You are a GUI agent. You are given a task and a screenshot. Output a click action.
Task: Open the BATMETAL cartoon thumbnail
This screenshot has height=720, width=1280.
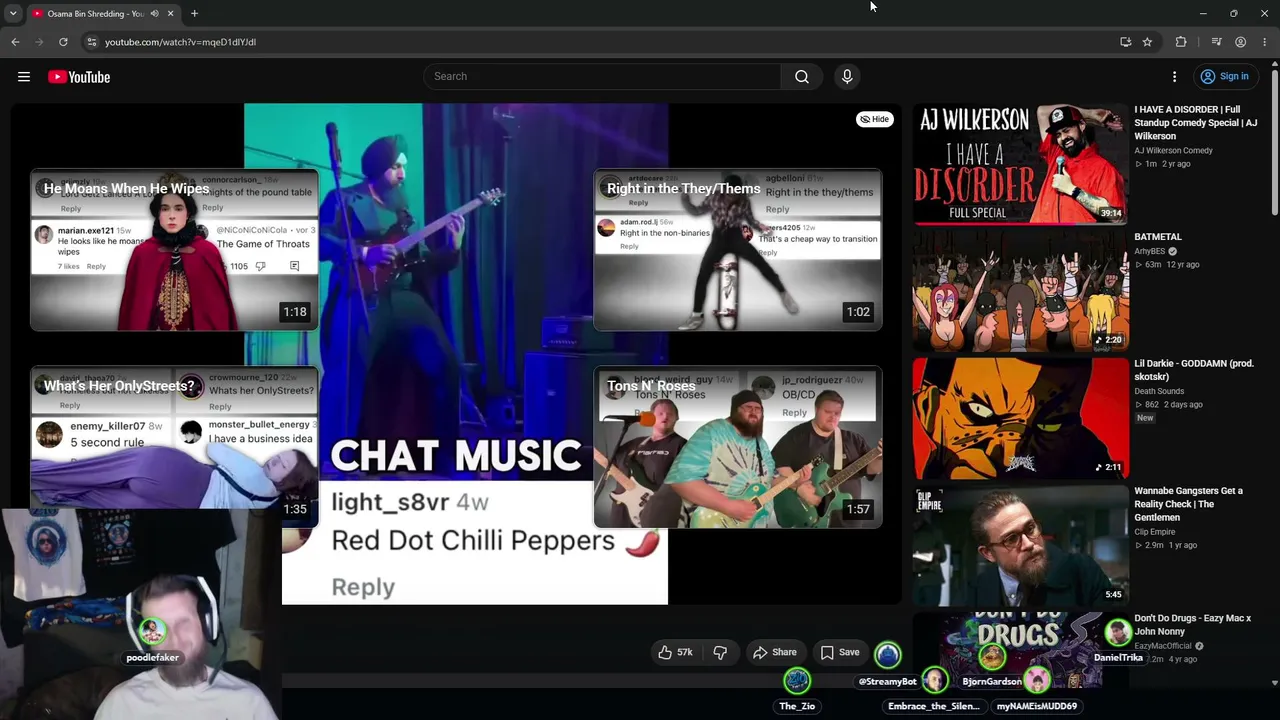[x=1020, y=290]
